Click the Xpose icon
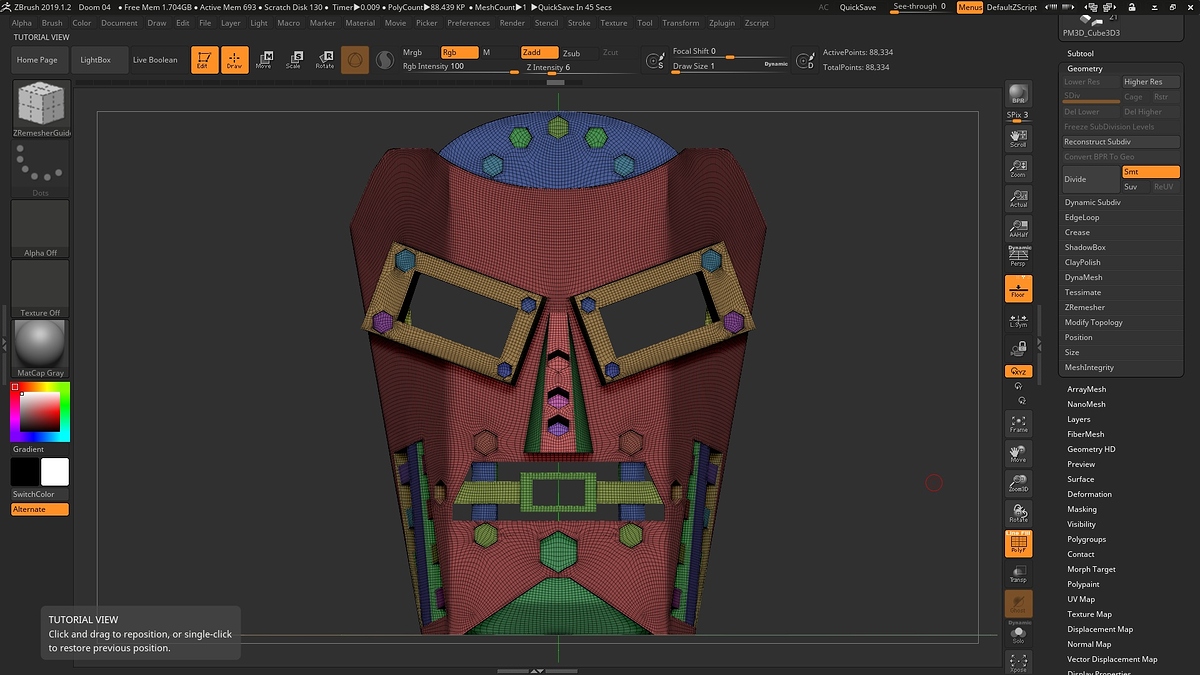Screen dimensions: 1200x675 tap(1018, 662)
